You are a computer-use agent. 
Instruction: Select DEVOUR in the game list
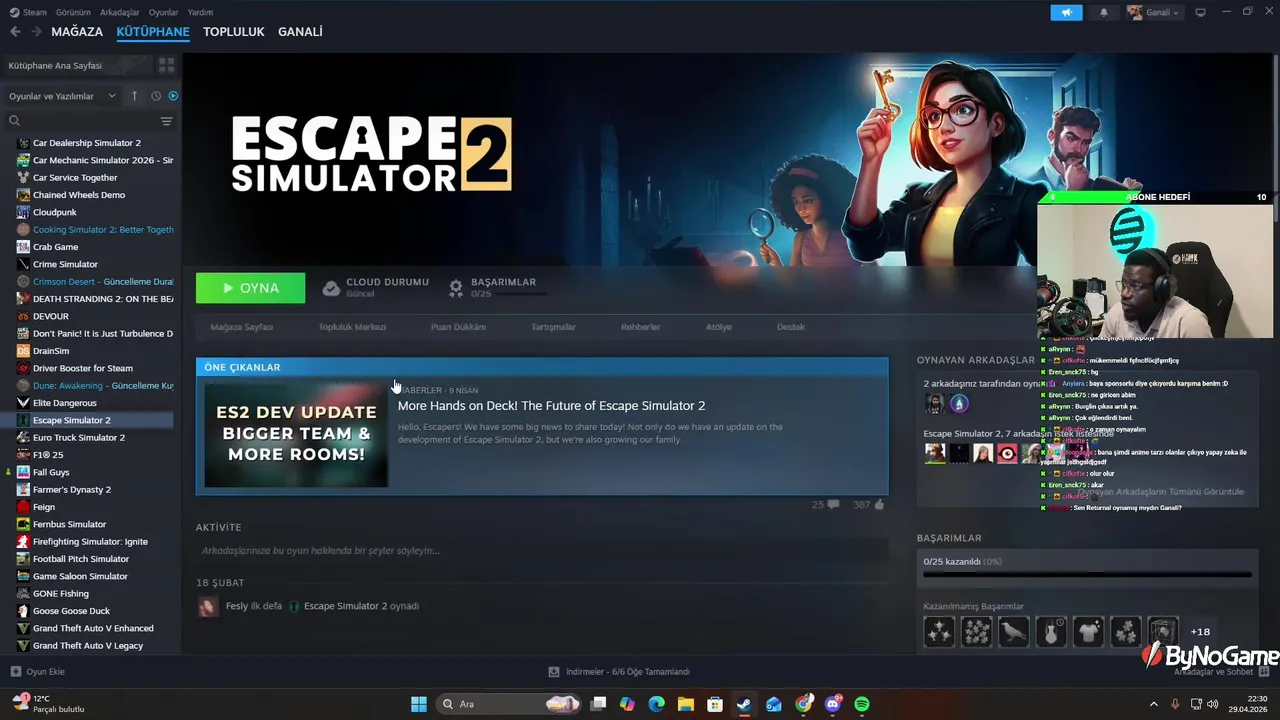[x=51, y=316]
